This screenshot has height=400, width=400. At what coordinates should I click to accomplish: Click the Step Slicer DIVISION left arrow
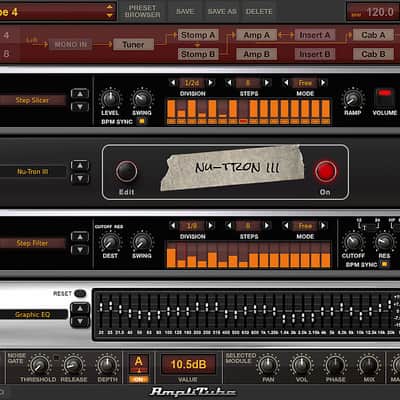(x=173, y=83)
